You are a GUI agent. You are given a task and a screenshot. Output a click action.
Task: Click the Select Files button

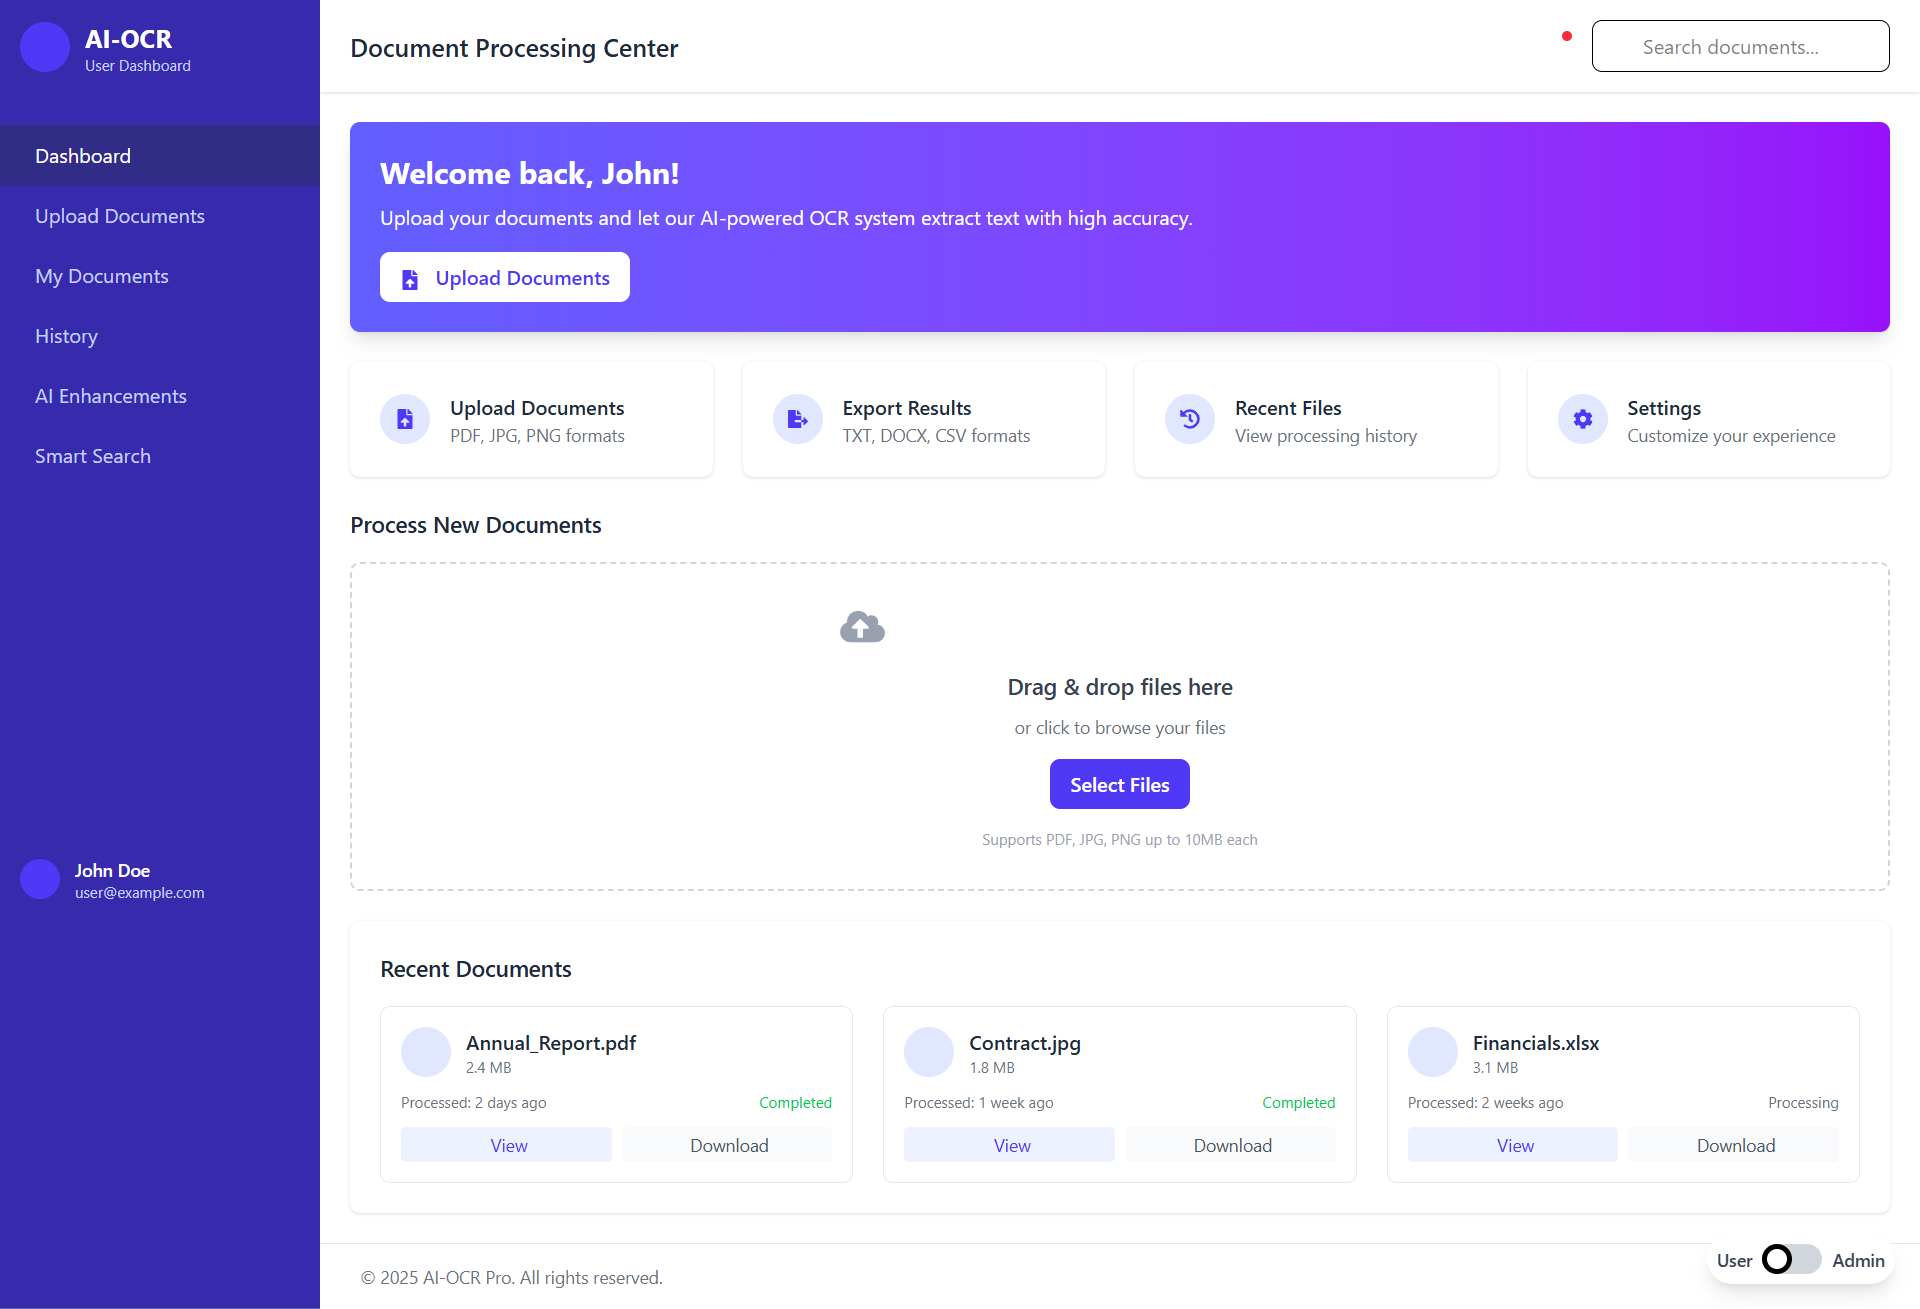click(x=1119, y=784)
